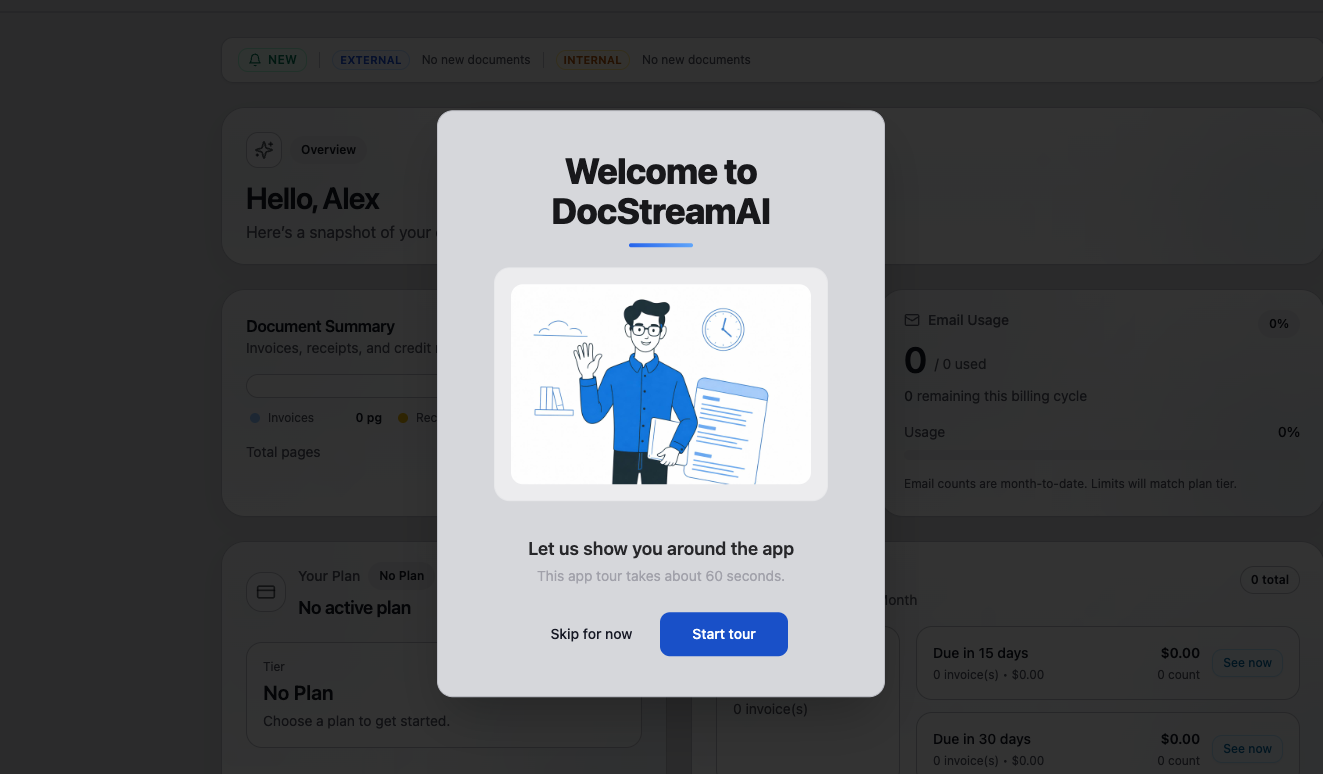Click 'No active plan' text
This screenshot has width=1323, height=774.
click(x=354, y=608)
